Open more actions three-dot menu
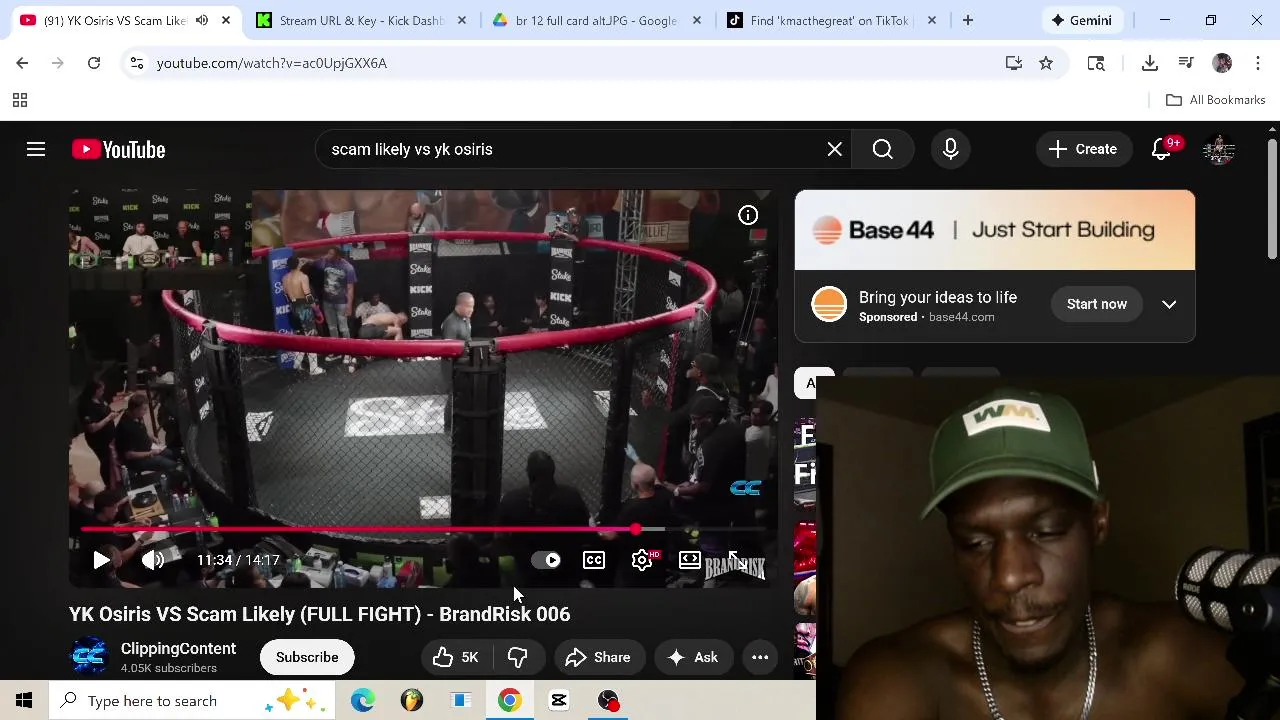 [760, 657]
